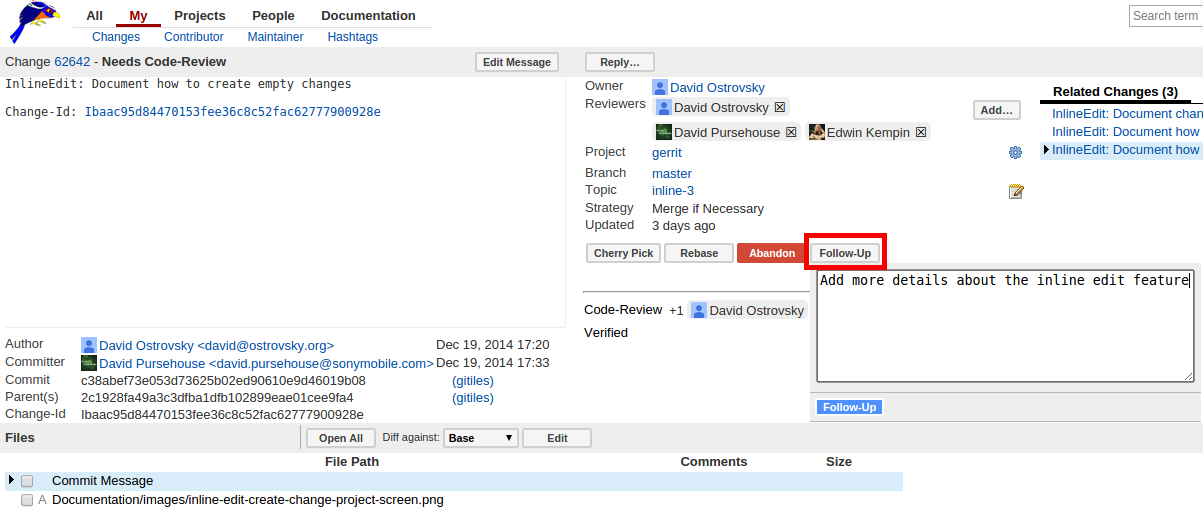Open the Diff against Base dropdown

click(x=481, y=438)
